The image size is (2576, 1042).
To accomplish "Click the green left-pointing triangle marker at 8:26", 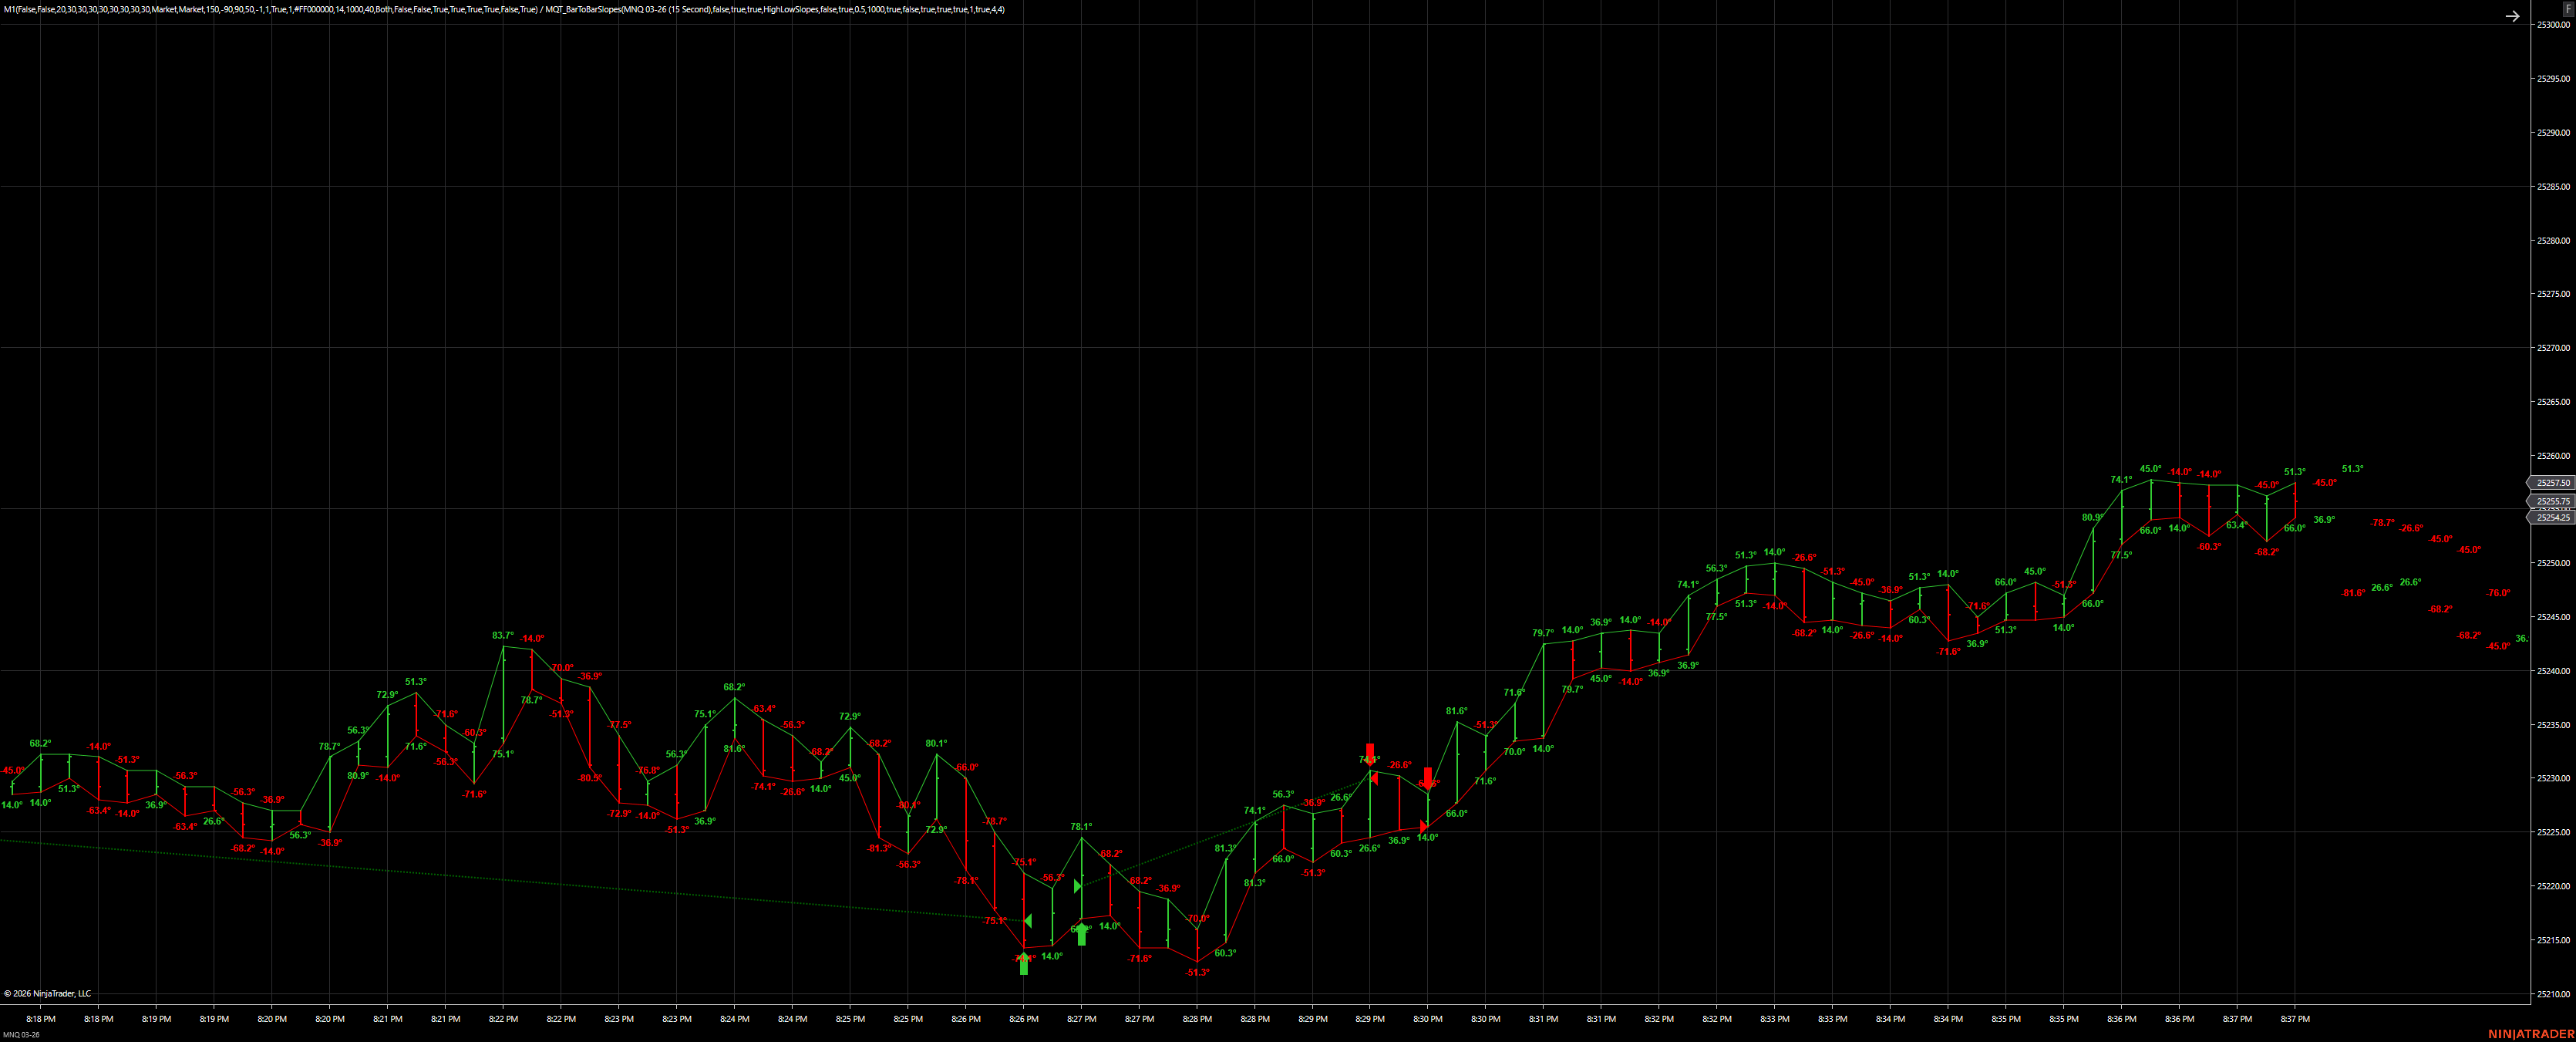I will click(1028, 919).
